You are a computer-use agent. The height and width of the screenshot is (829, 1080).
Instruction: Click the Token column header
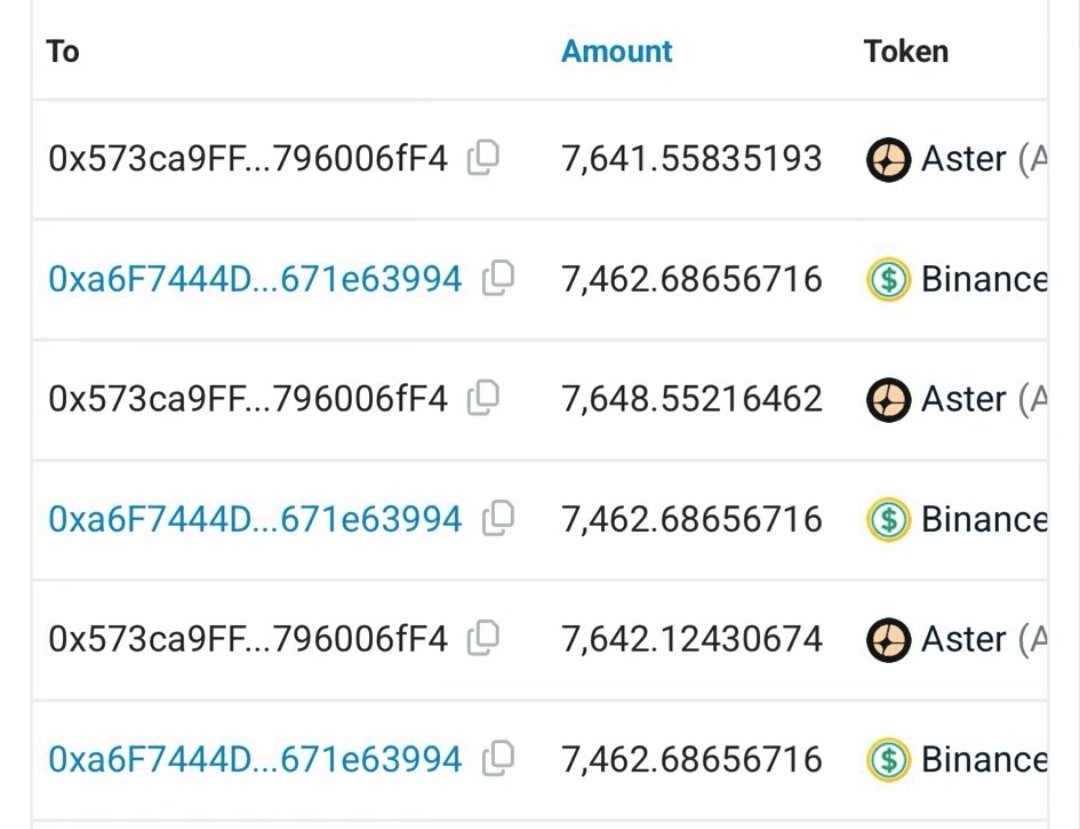tap(906, 51)
